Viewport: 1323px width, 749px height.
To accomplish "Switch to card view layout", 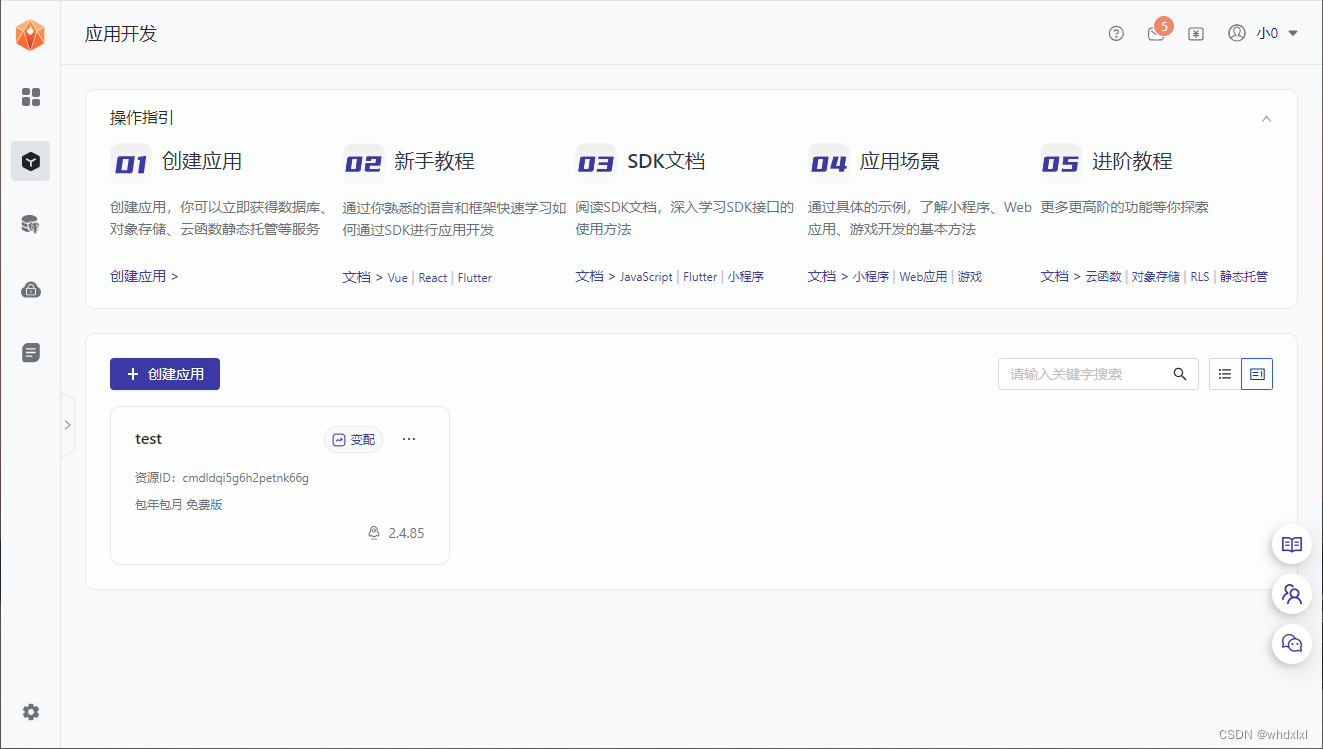I will point(1256,373).
